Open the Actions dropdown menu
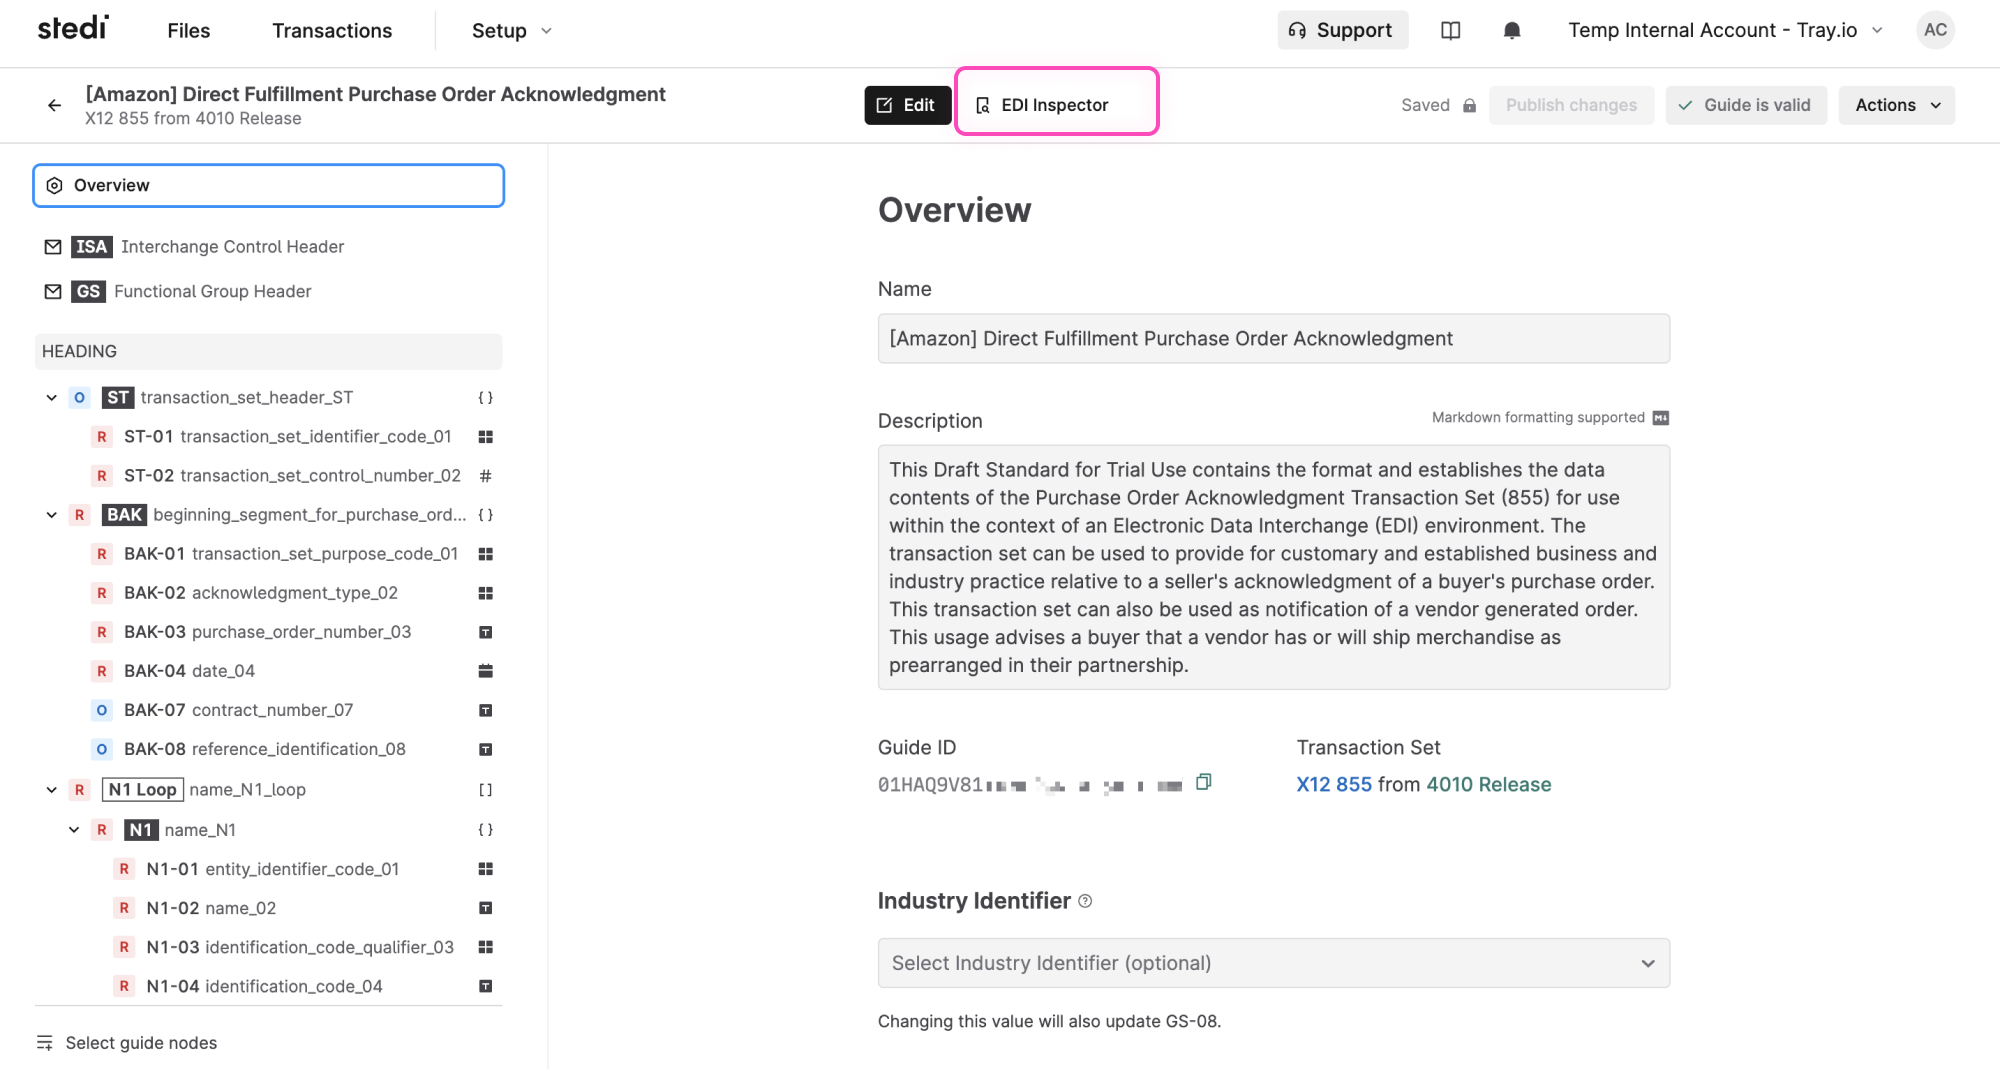 (x=1896, y=105)
